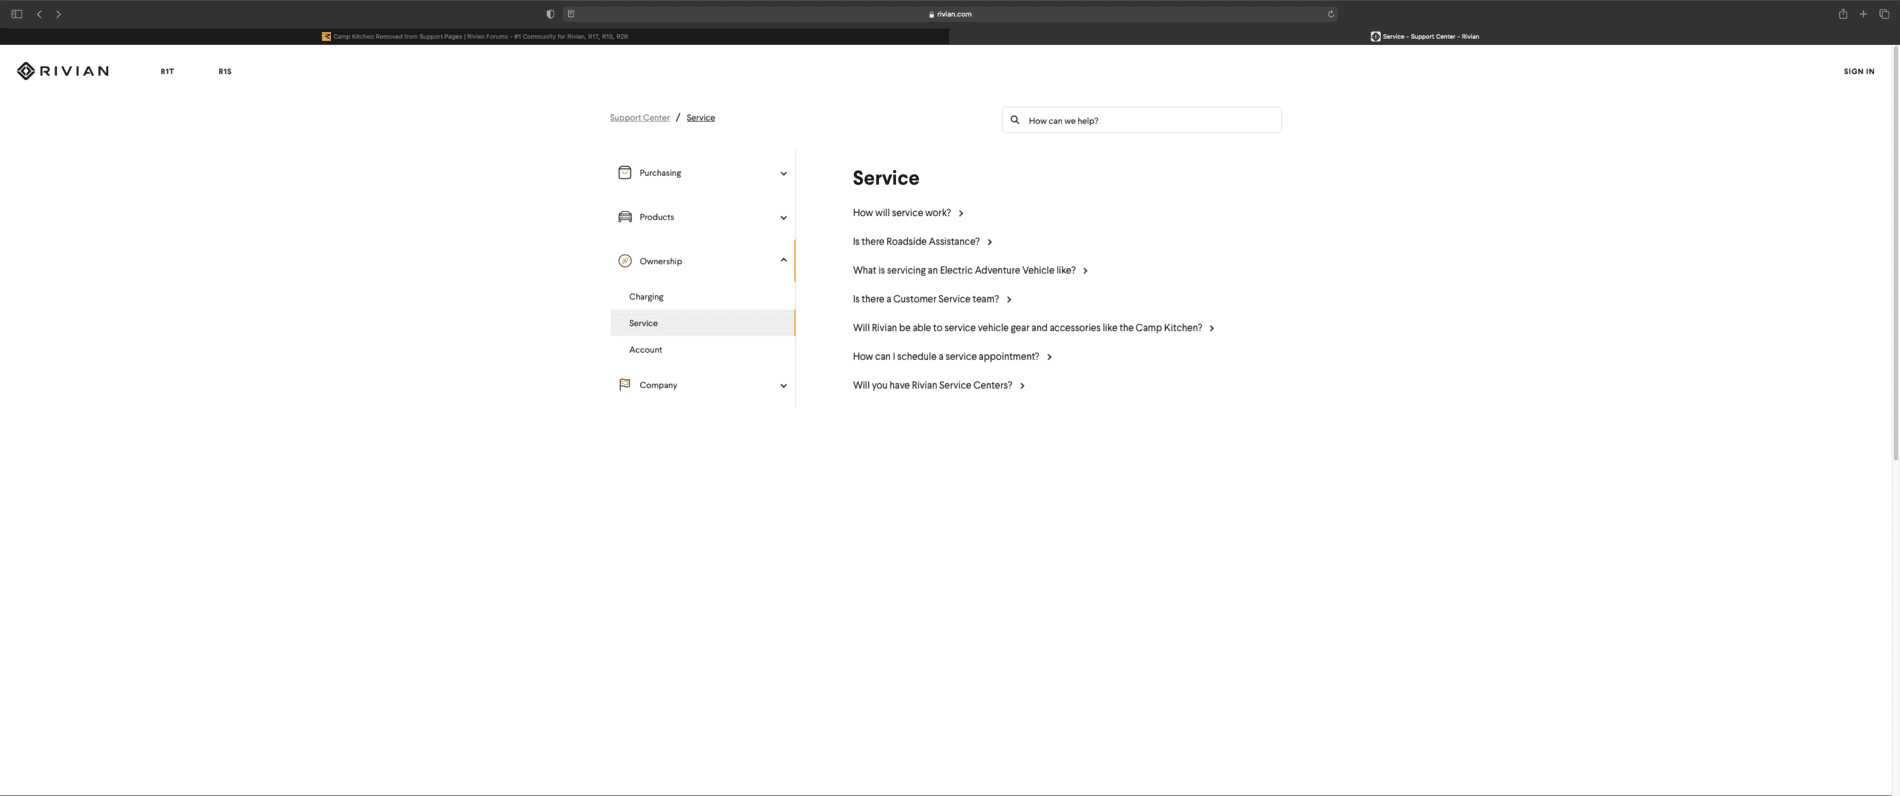This screenshot has width=1900, height=796.
Task: Open the R1S nav item
Action: tap(225, 72)
